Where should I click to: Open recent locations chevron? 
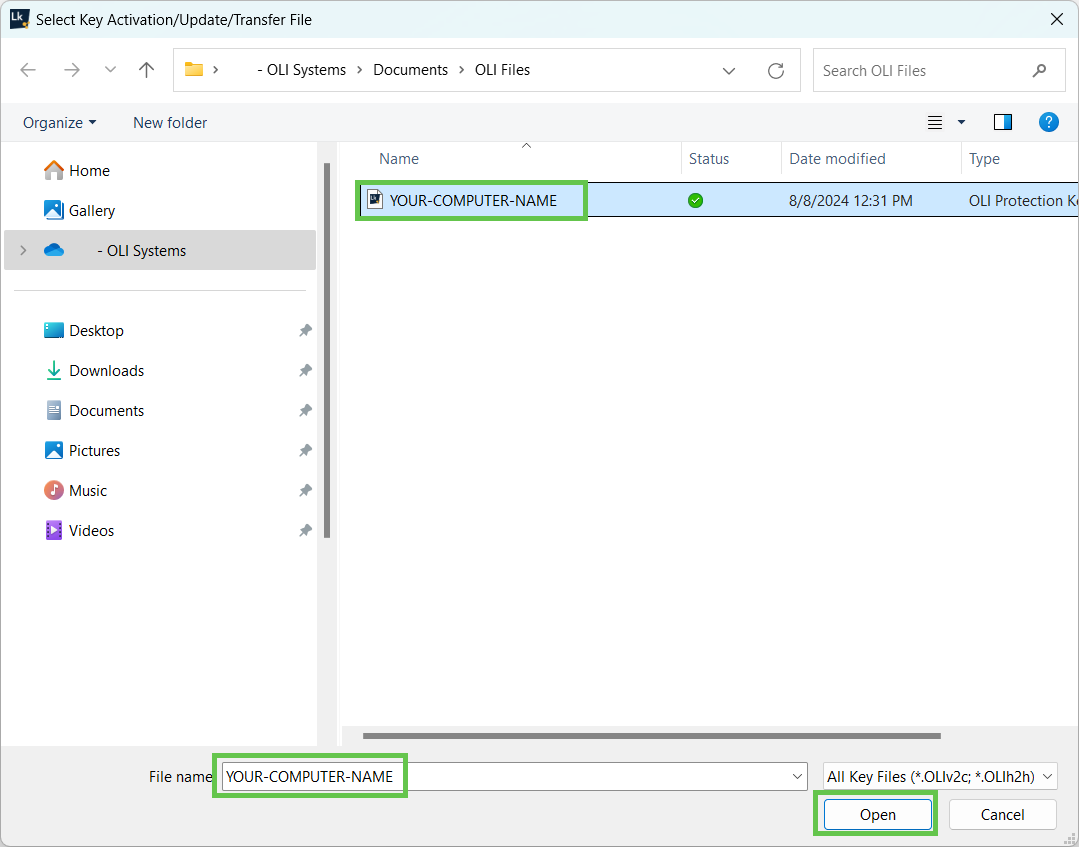(110, 69)
